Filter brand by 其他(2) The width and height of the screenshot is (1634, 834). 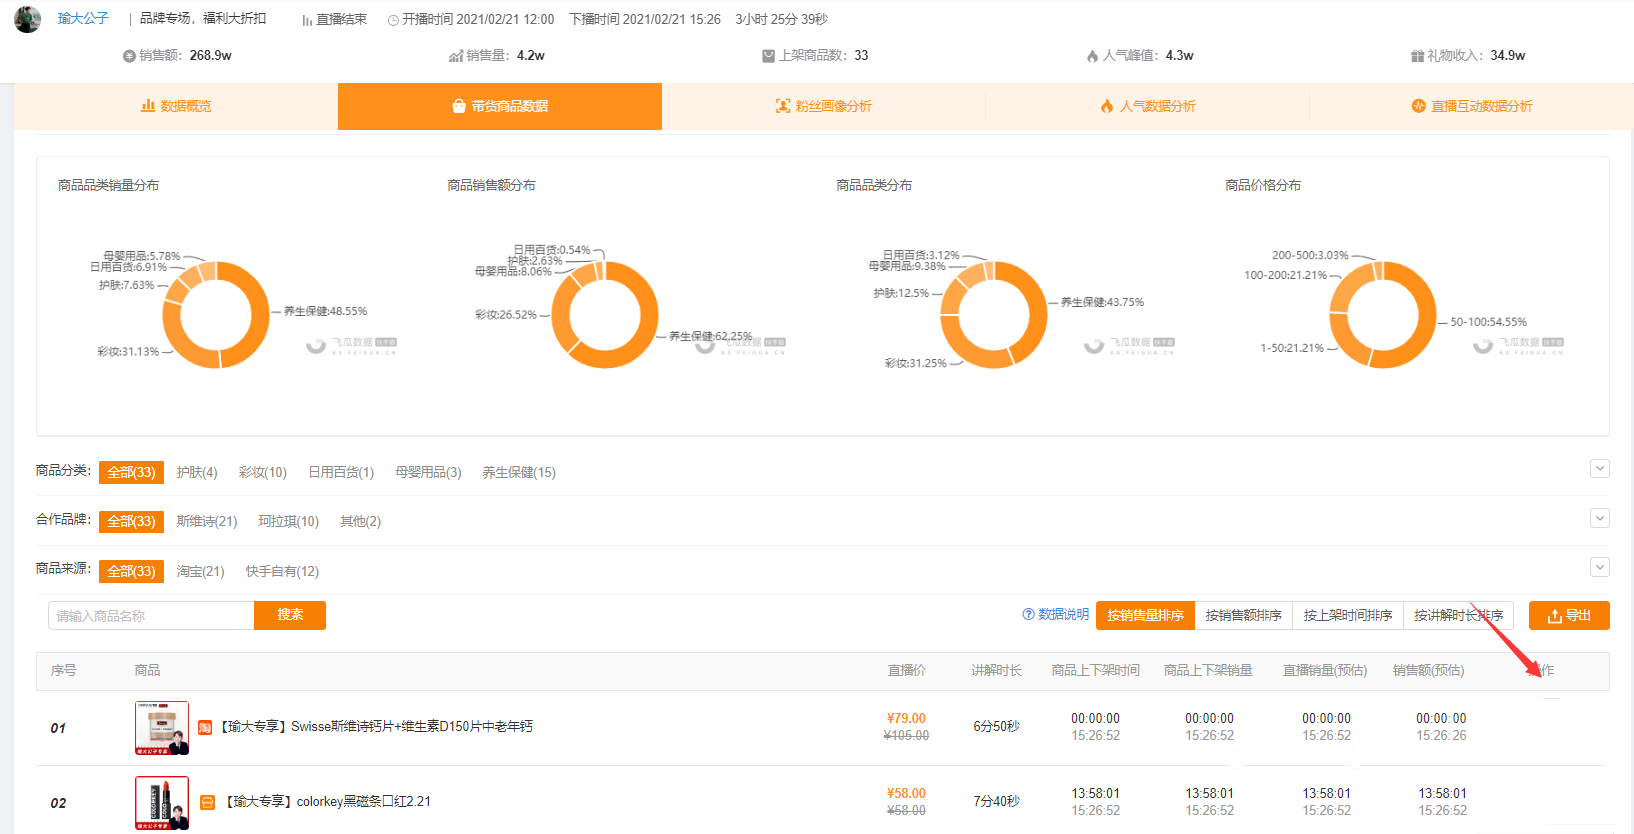click(360, 521)
